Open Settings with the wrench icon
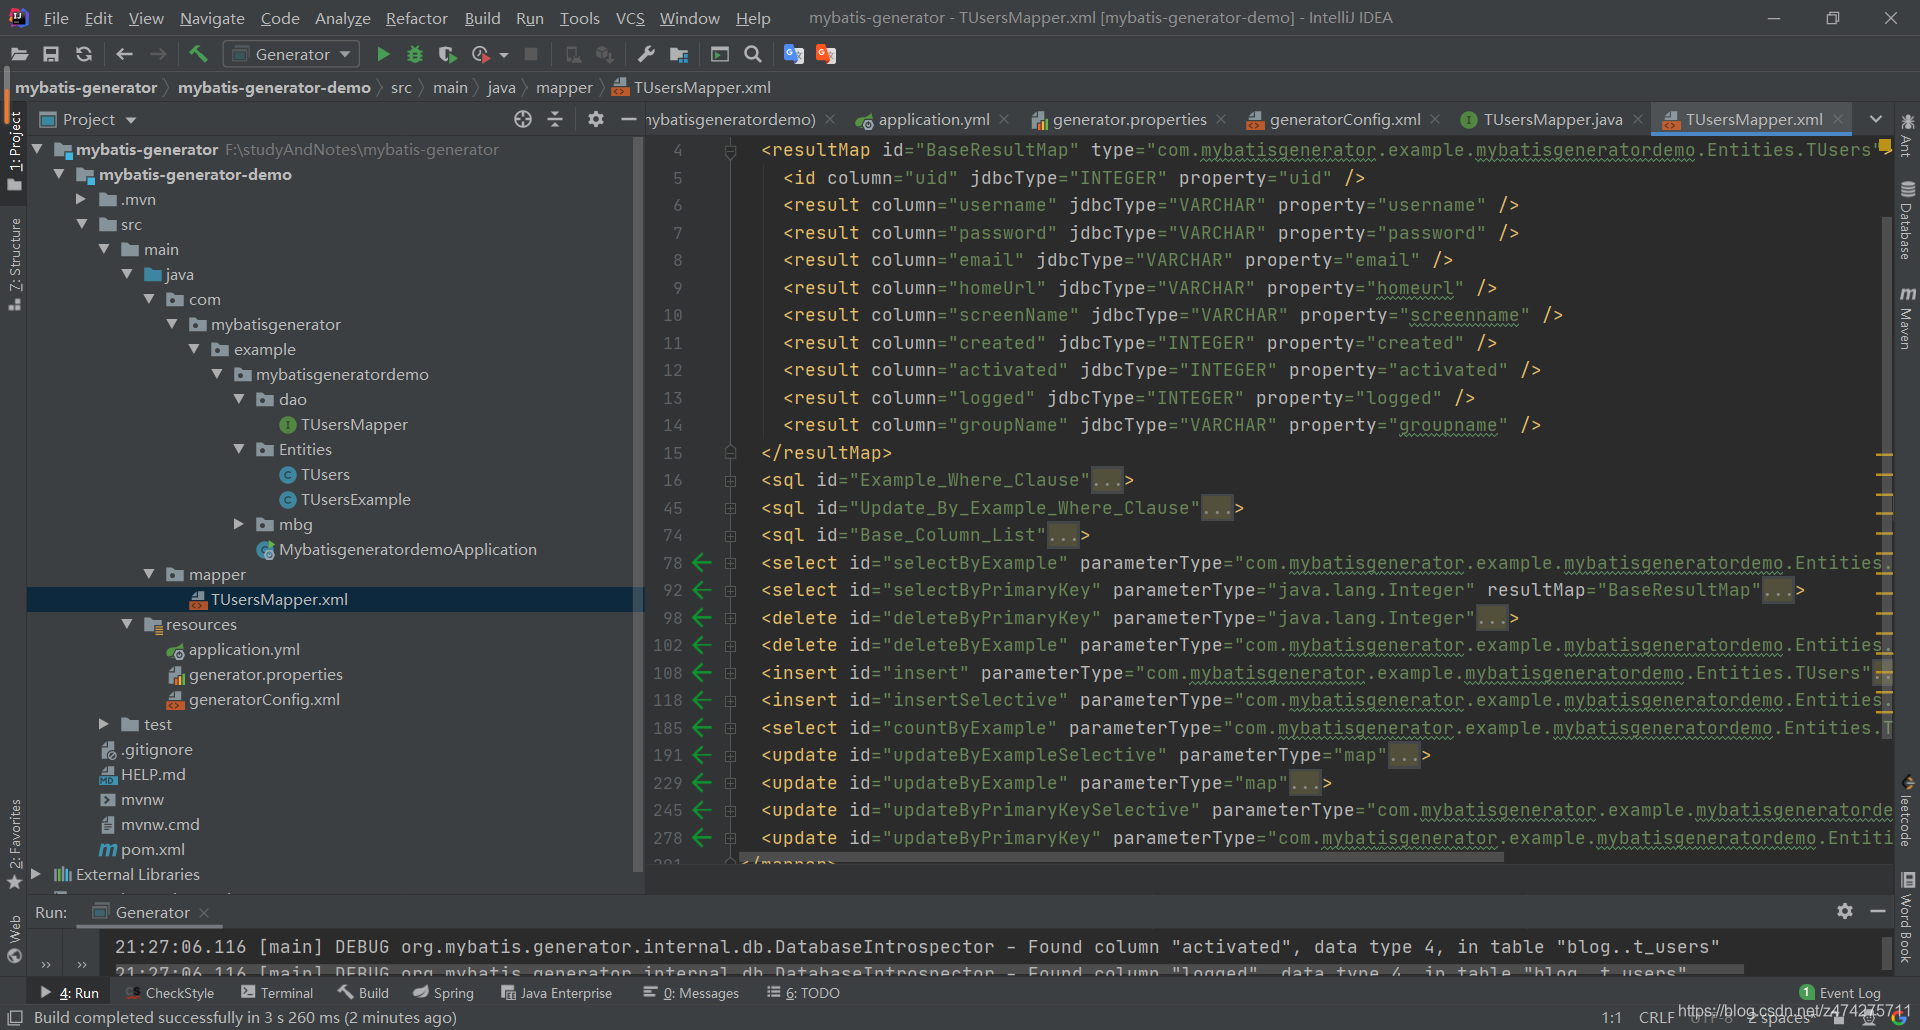Image resolution: width=1920 pixels, height=1030 pixels. point(646,54)
